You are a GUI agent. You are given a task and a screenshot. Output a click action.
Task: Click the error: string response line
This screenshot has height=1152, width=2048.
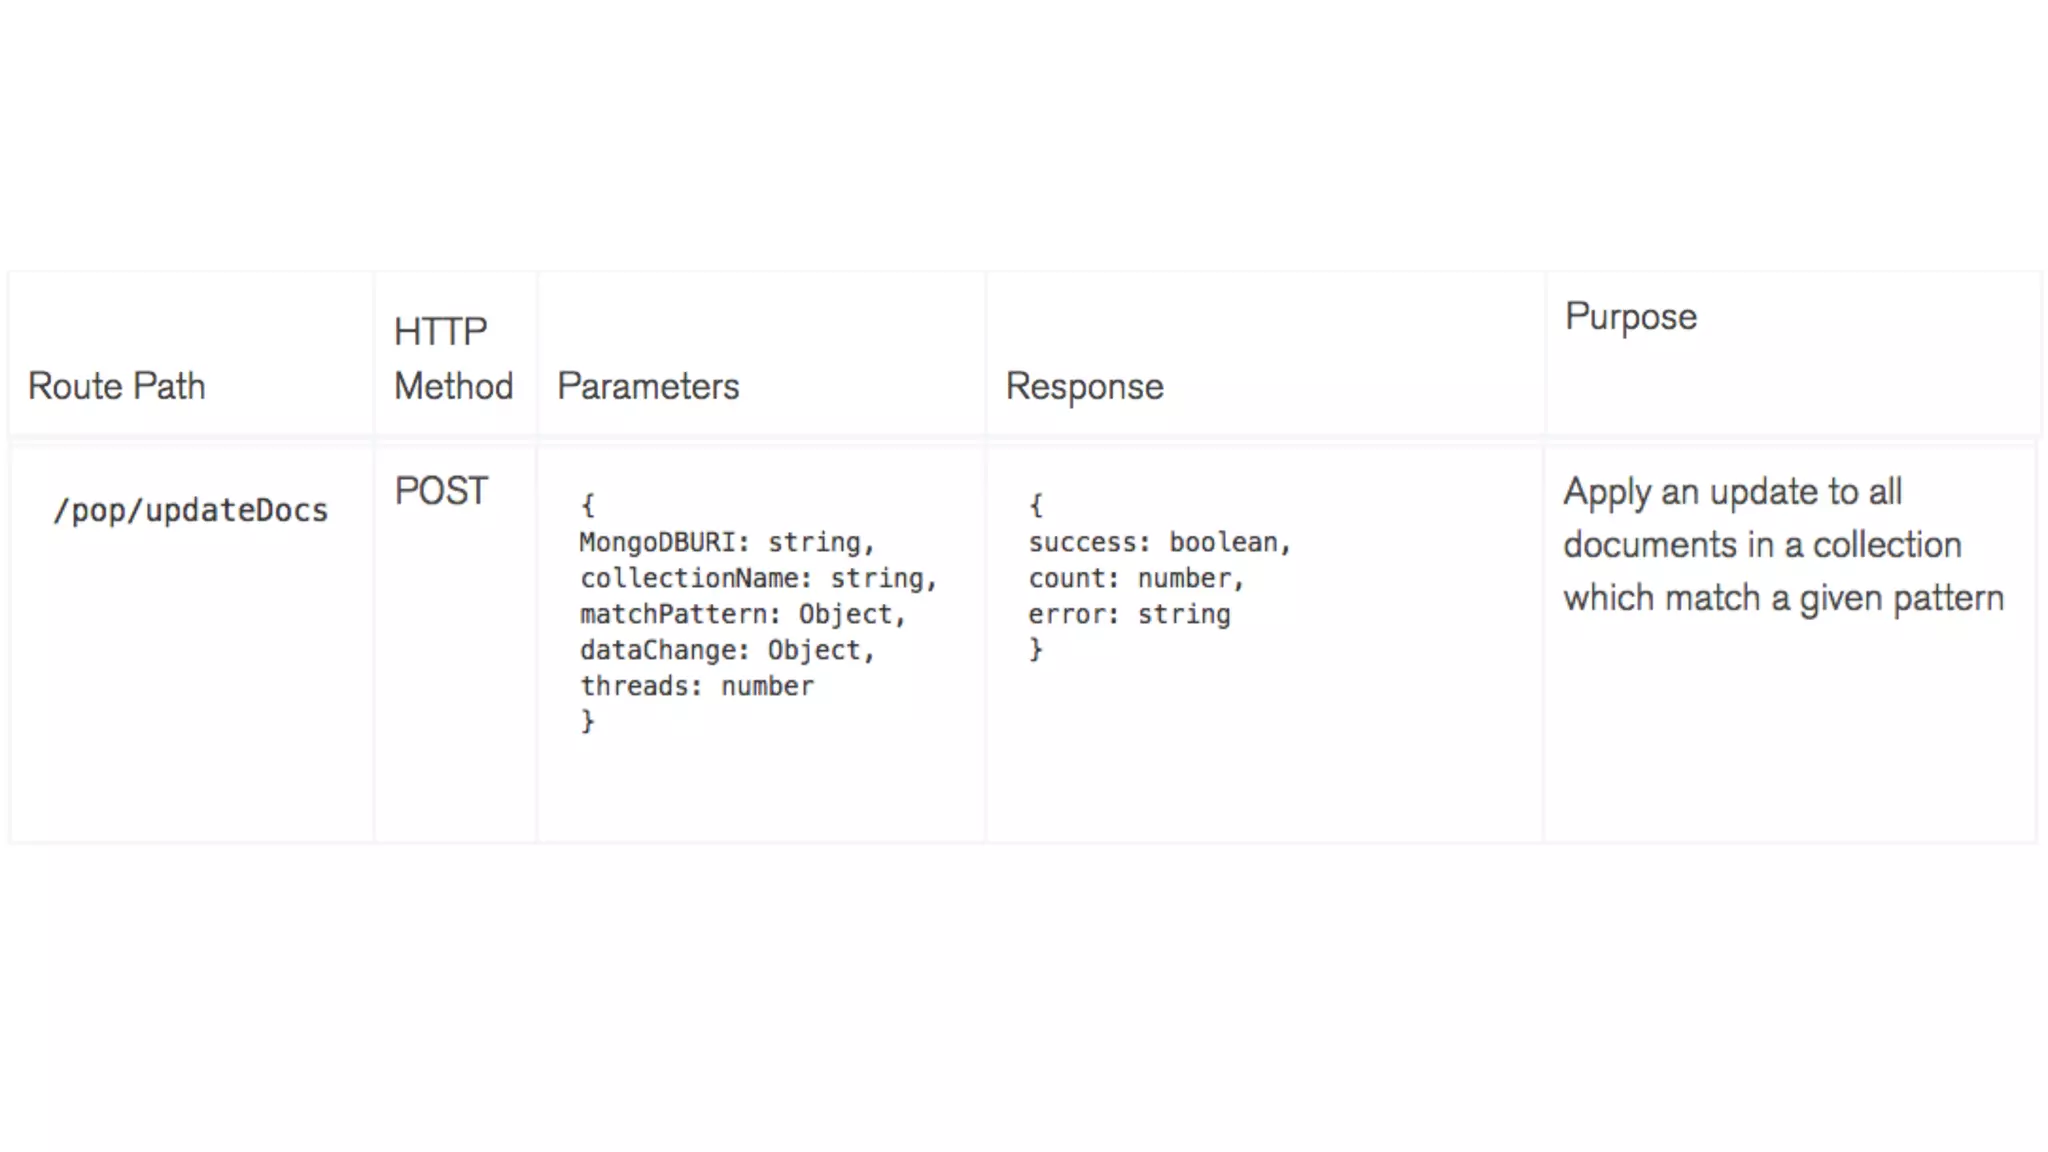[1128, 614]
